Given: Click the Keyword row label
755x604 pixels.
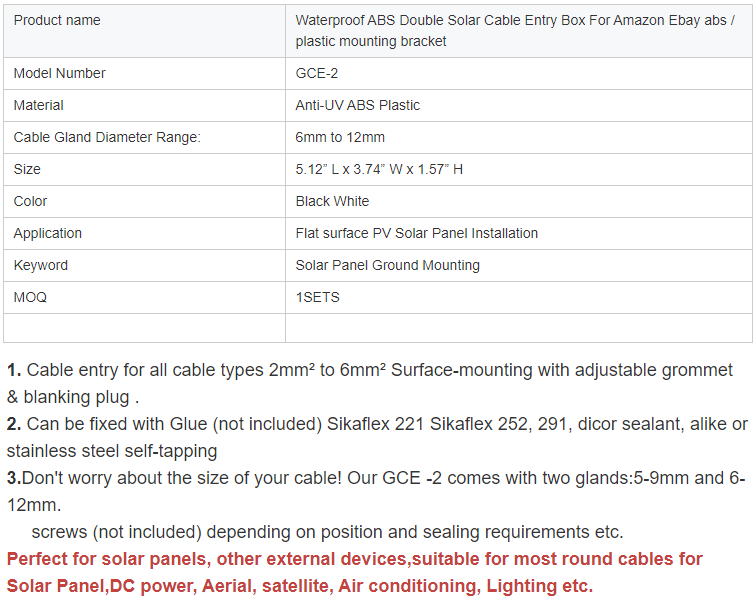Looking at the screenshot, I should click(40, 265).
